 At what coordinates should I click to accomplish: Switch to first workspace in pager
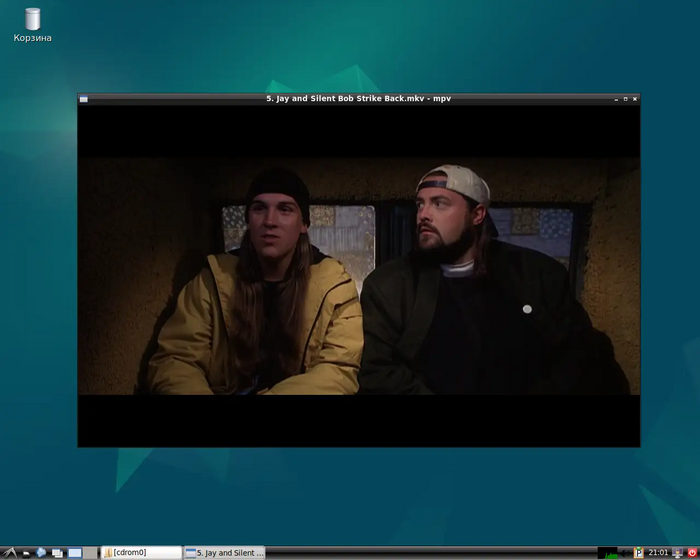[75, 553]
